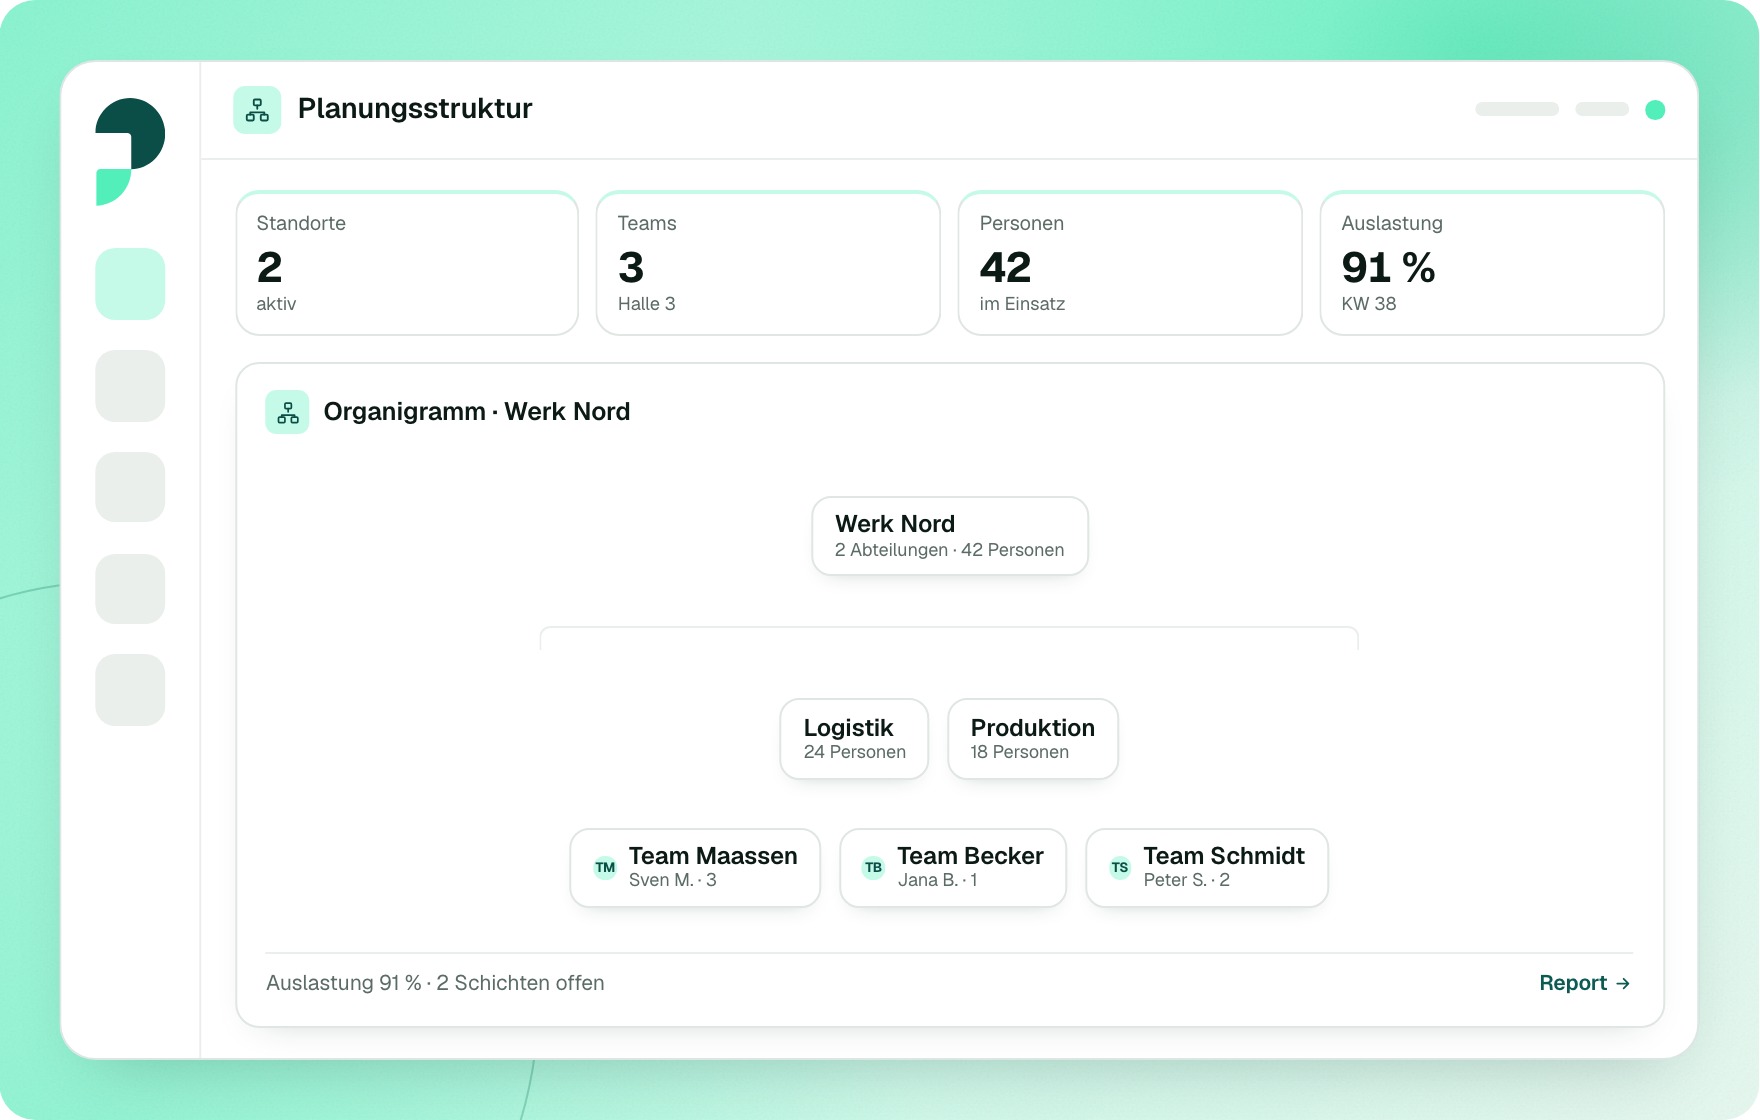Click the Planungsstruktur header hierarchy icon
The width and height of the screenshot is (1760, 1120).
point(257,110)
